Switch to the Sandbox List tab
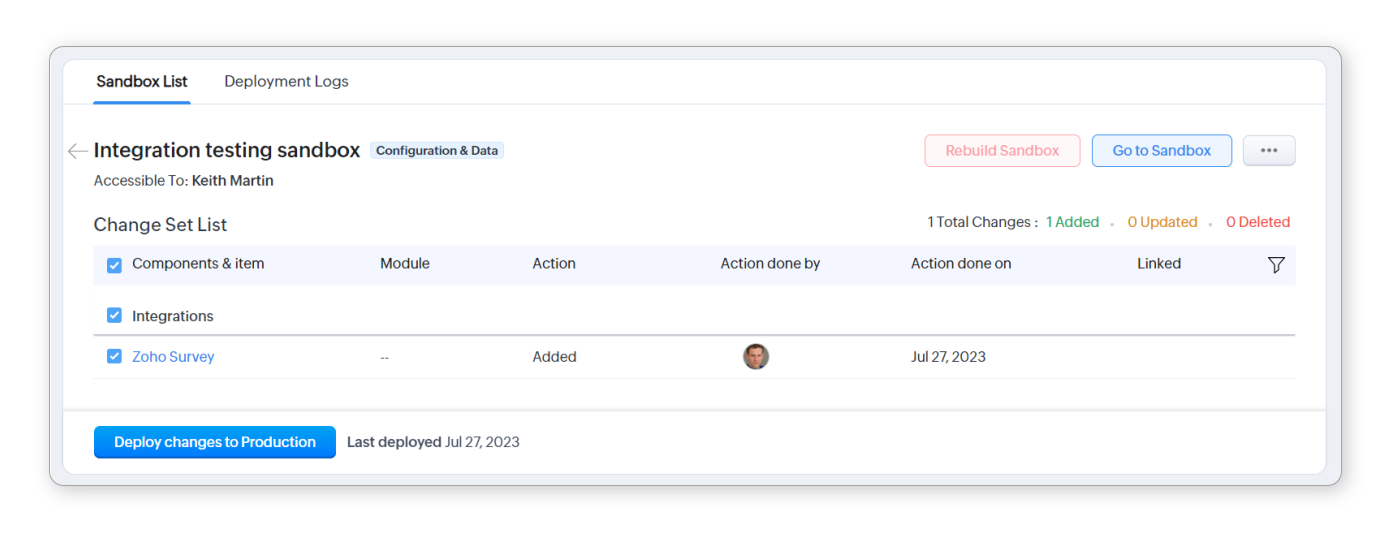 click(142, 82)
